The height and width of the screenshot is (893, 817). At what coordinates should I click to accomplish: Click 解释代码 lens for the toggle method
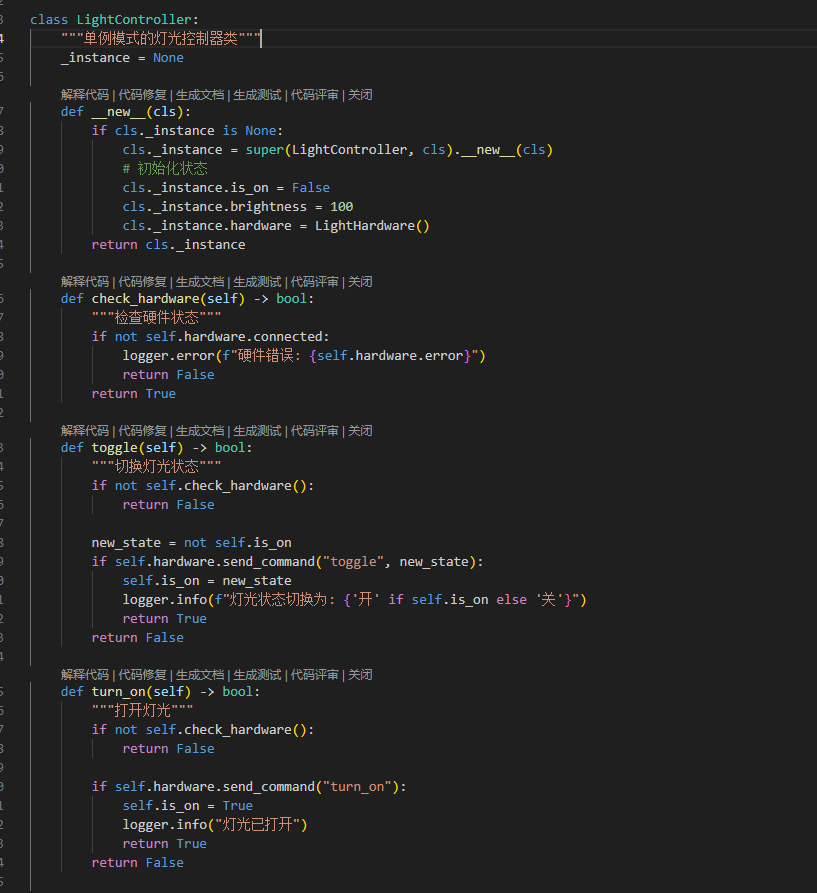(x=85, y=431)
